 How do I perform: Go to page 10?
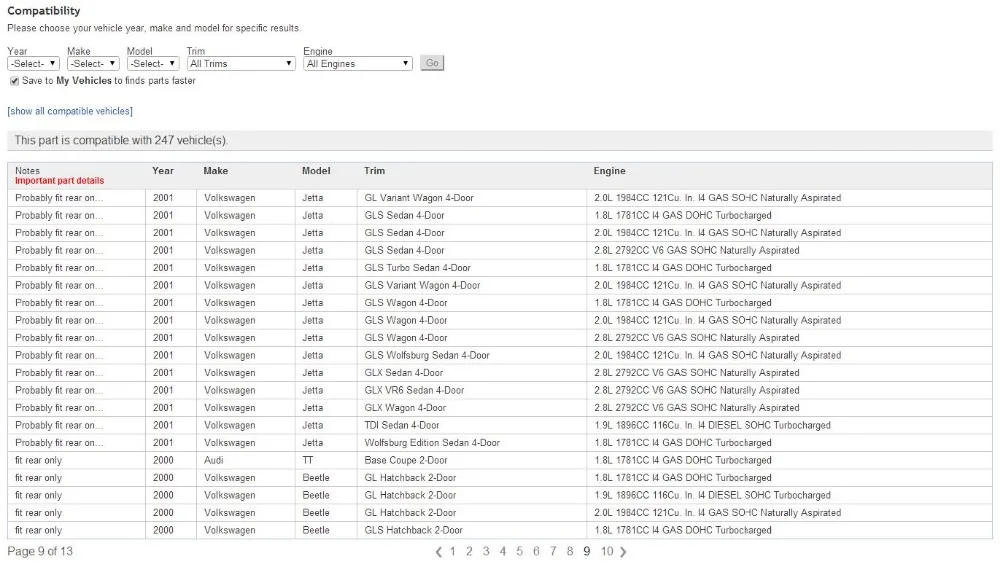tap(607, 551)
